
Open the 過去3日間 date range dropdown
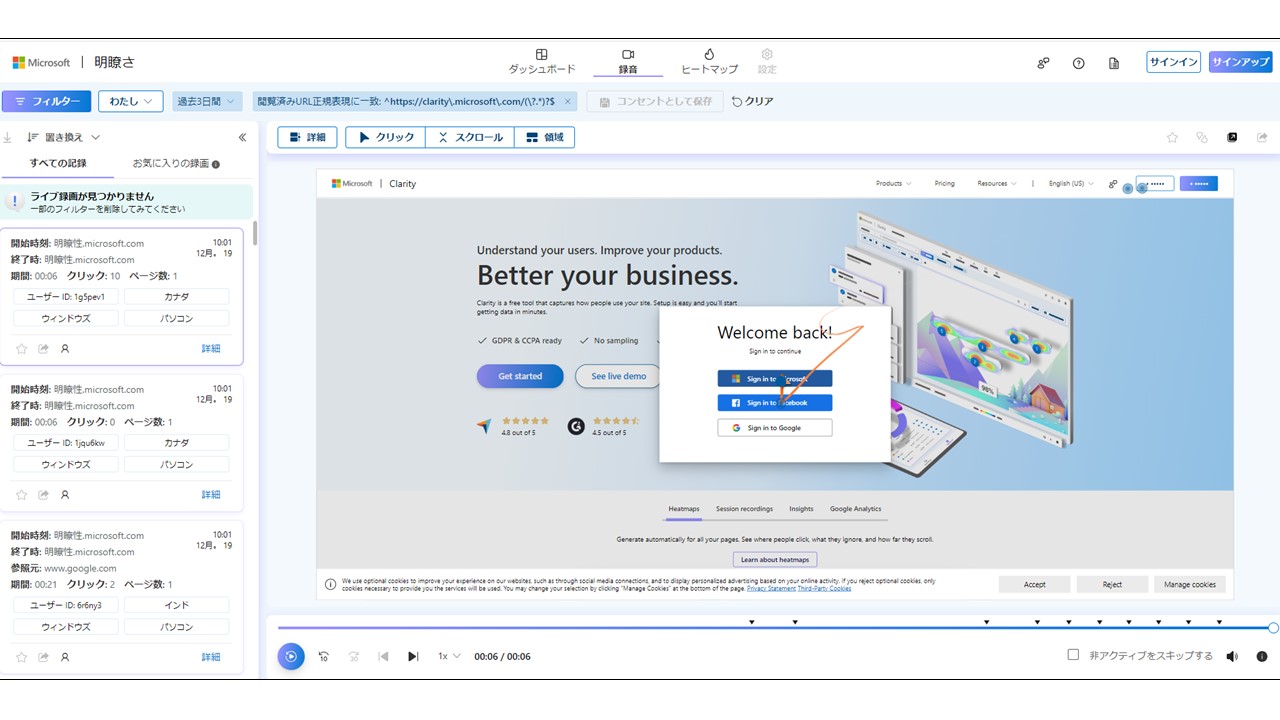click(207, 101)
